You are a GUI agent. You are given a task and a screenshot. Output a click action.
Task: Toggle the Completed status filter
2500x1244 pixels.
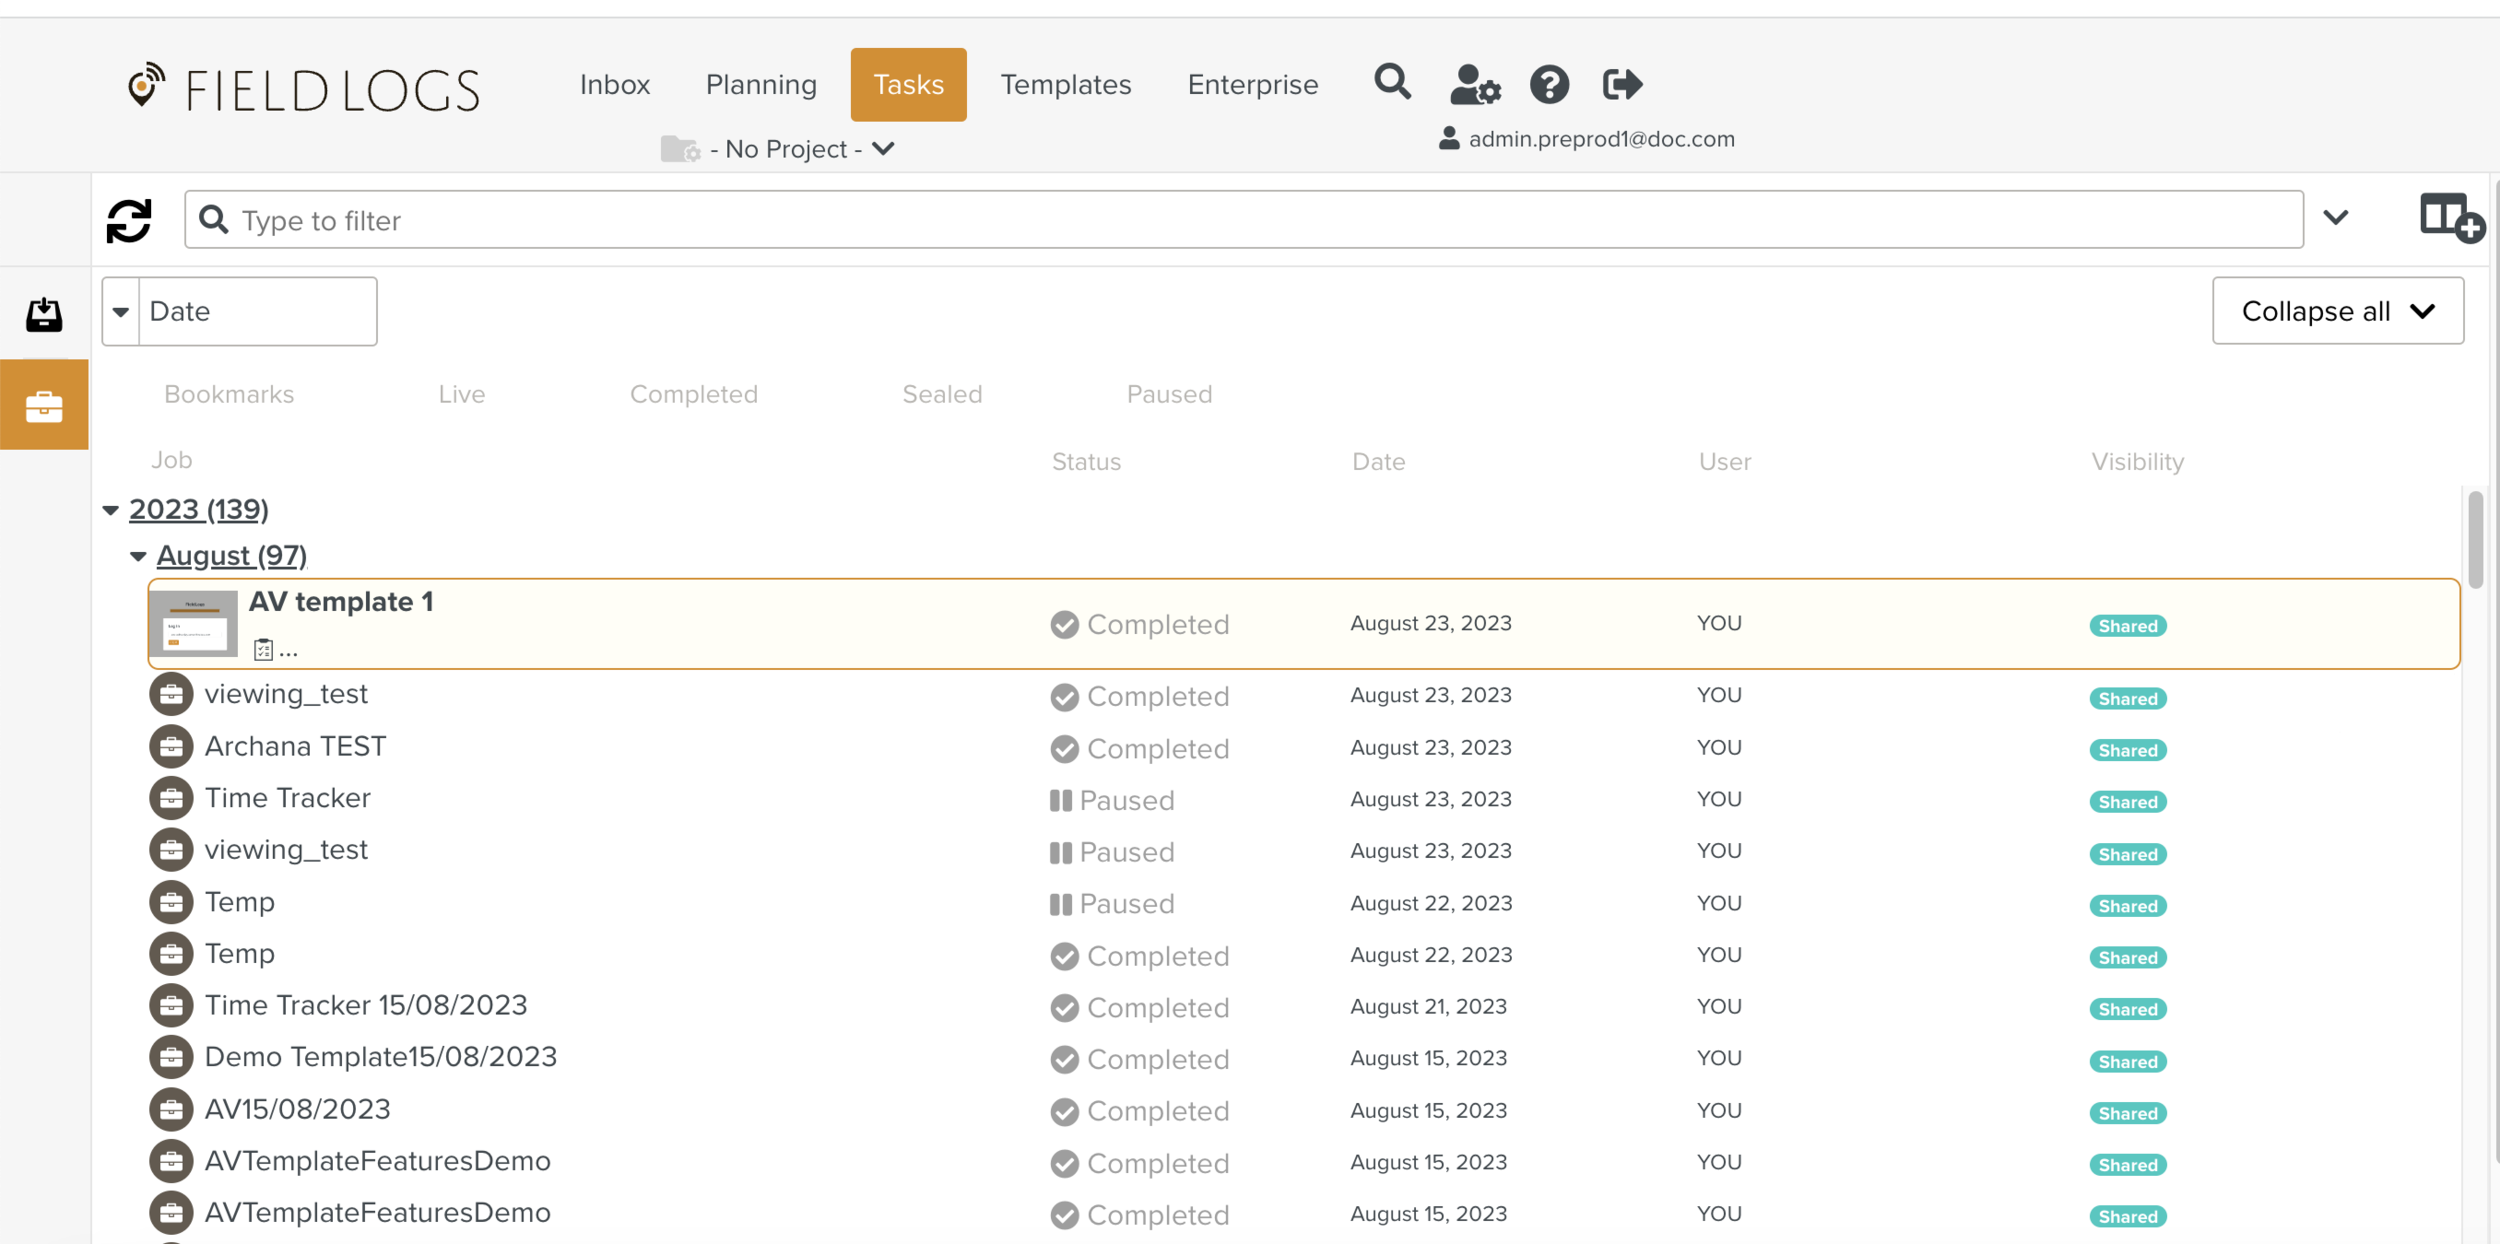click(x=693, y=394)
